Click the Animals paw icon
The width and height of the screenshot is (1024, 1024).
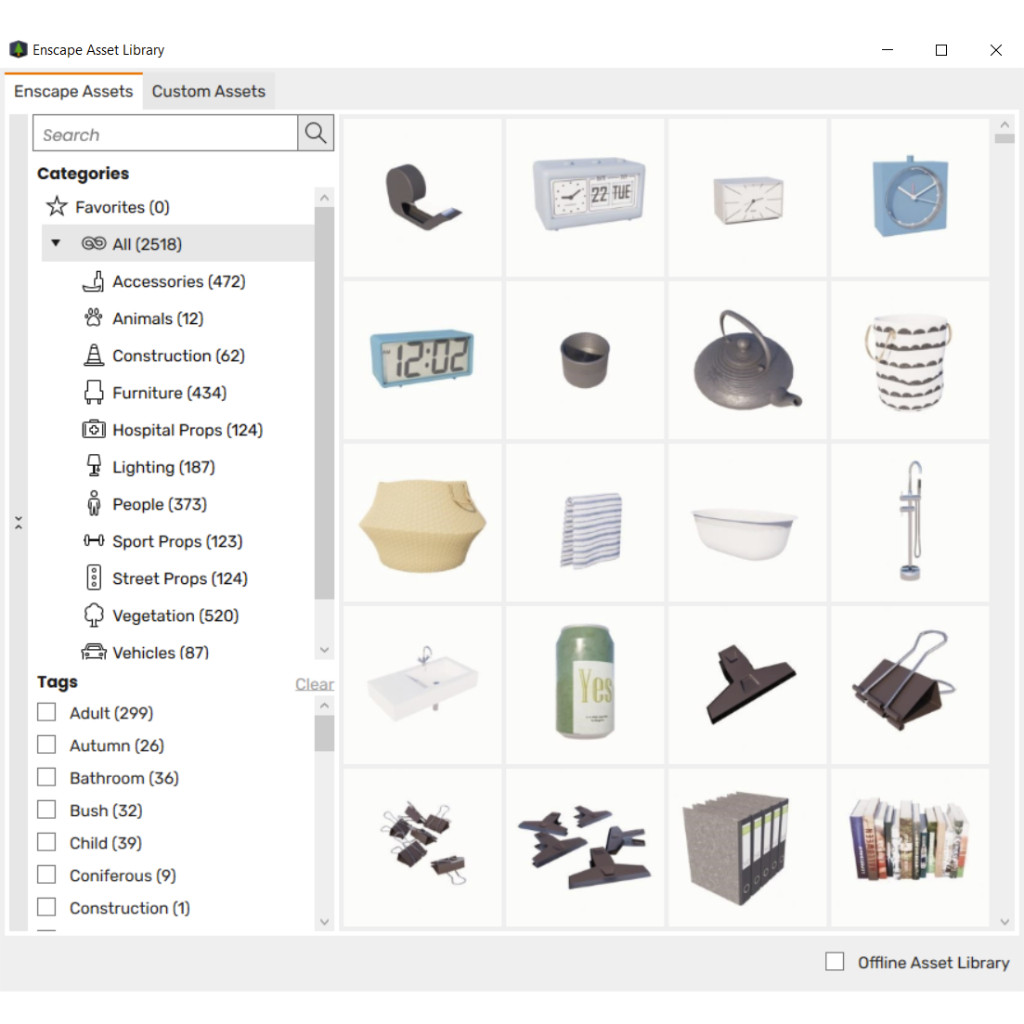tap(93, 318)
